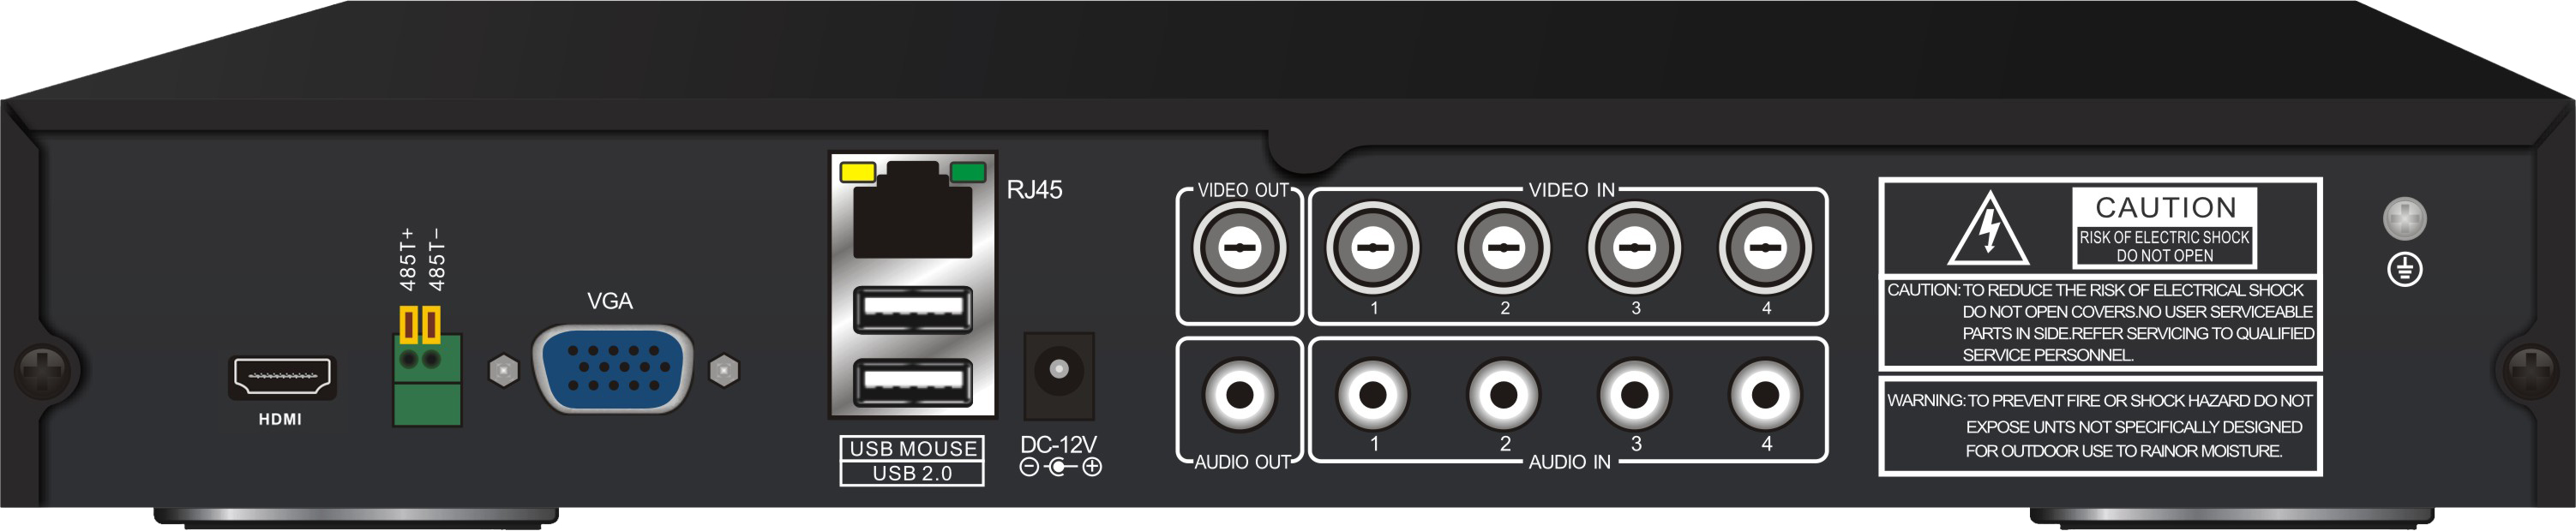Click AUDIO IN jack number 2
2576x531 pixels.
[1504, 394]
